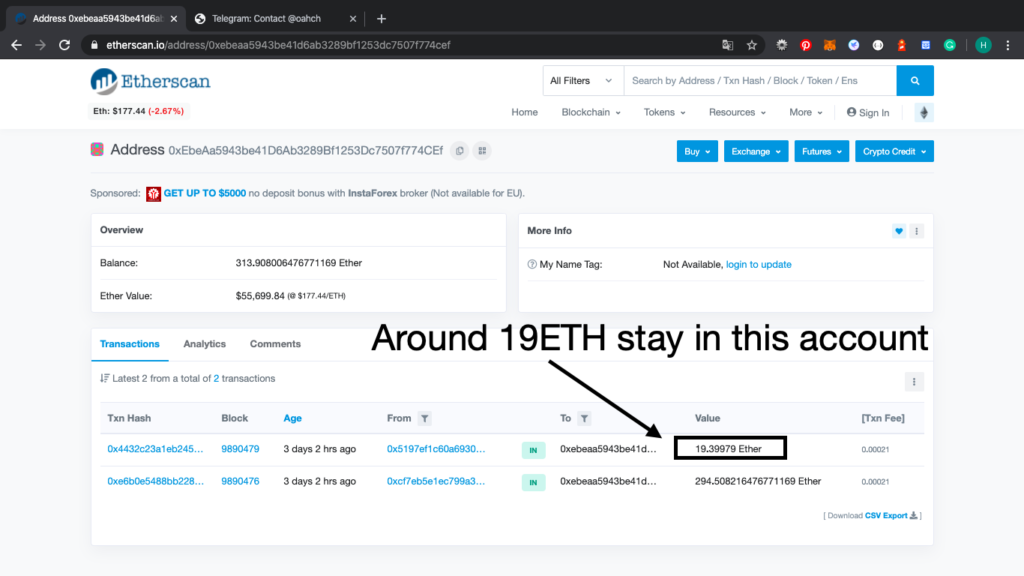This screenshot has width=1024, height=576.
Task: Open the Chrome profile avatar H
Action: pos(983,45)
